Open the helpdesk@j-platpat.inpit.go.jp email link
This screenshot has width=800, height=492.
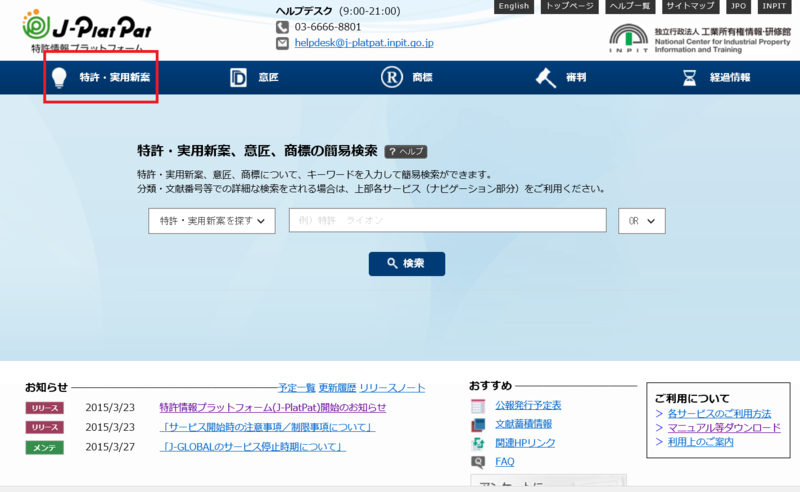point(364,43)
